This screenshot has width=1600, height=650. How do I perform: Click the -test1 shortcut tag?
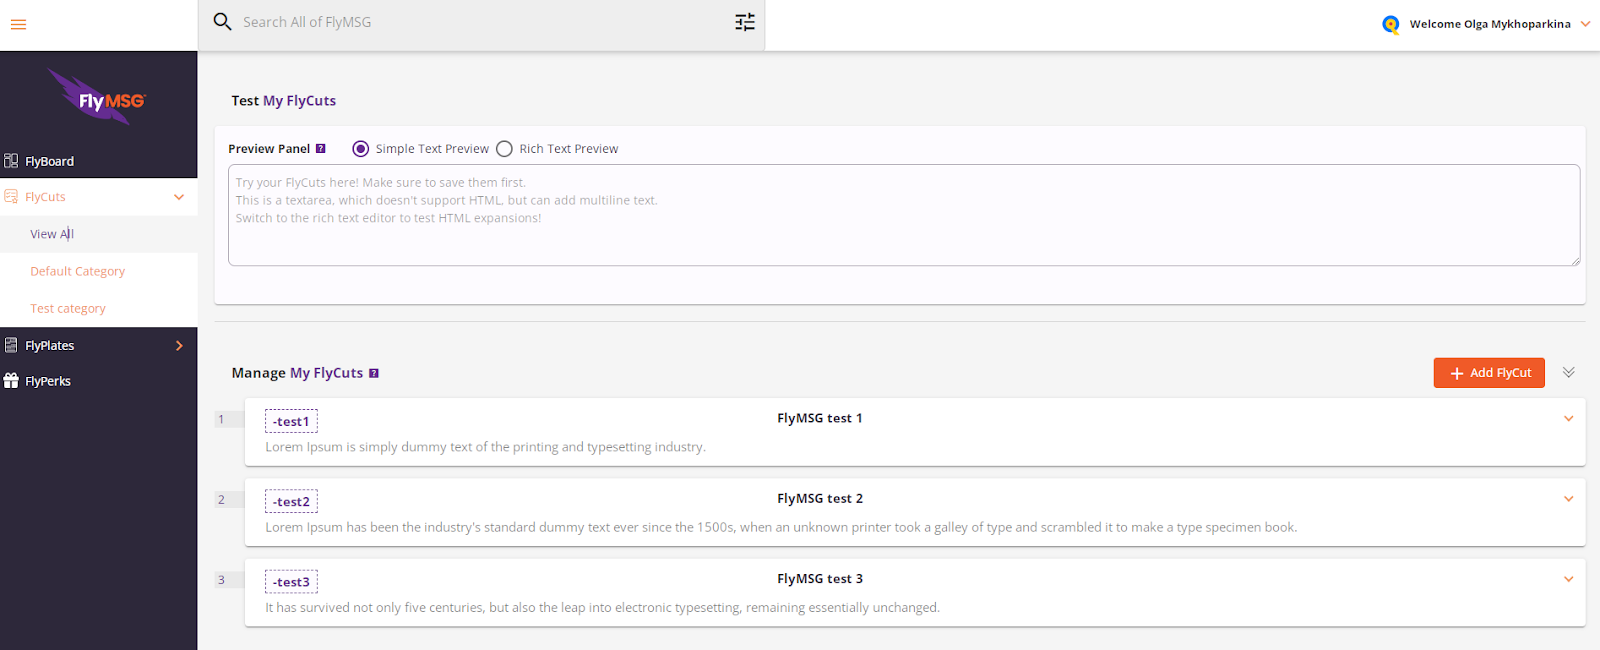(291, 421)
